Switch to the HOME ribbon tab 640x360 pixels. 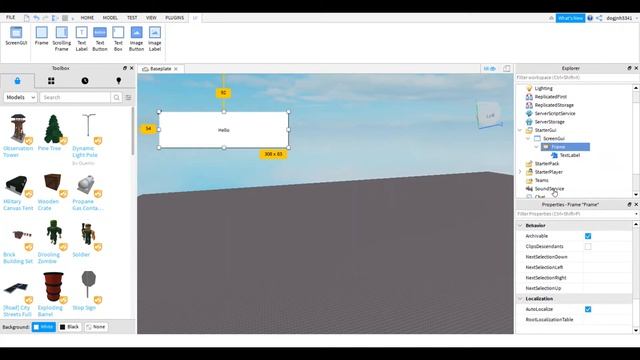click(87, 18)
